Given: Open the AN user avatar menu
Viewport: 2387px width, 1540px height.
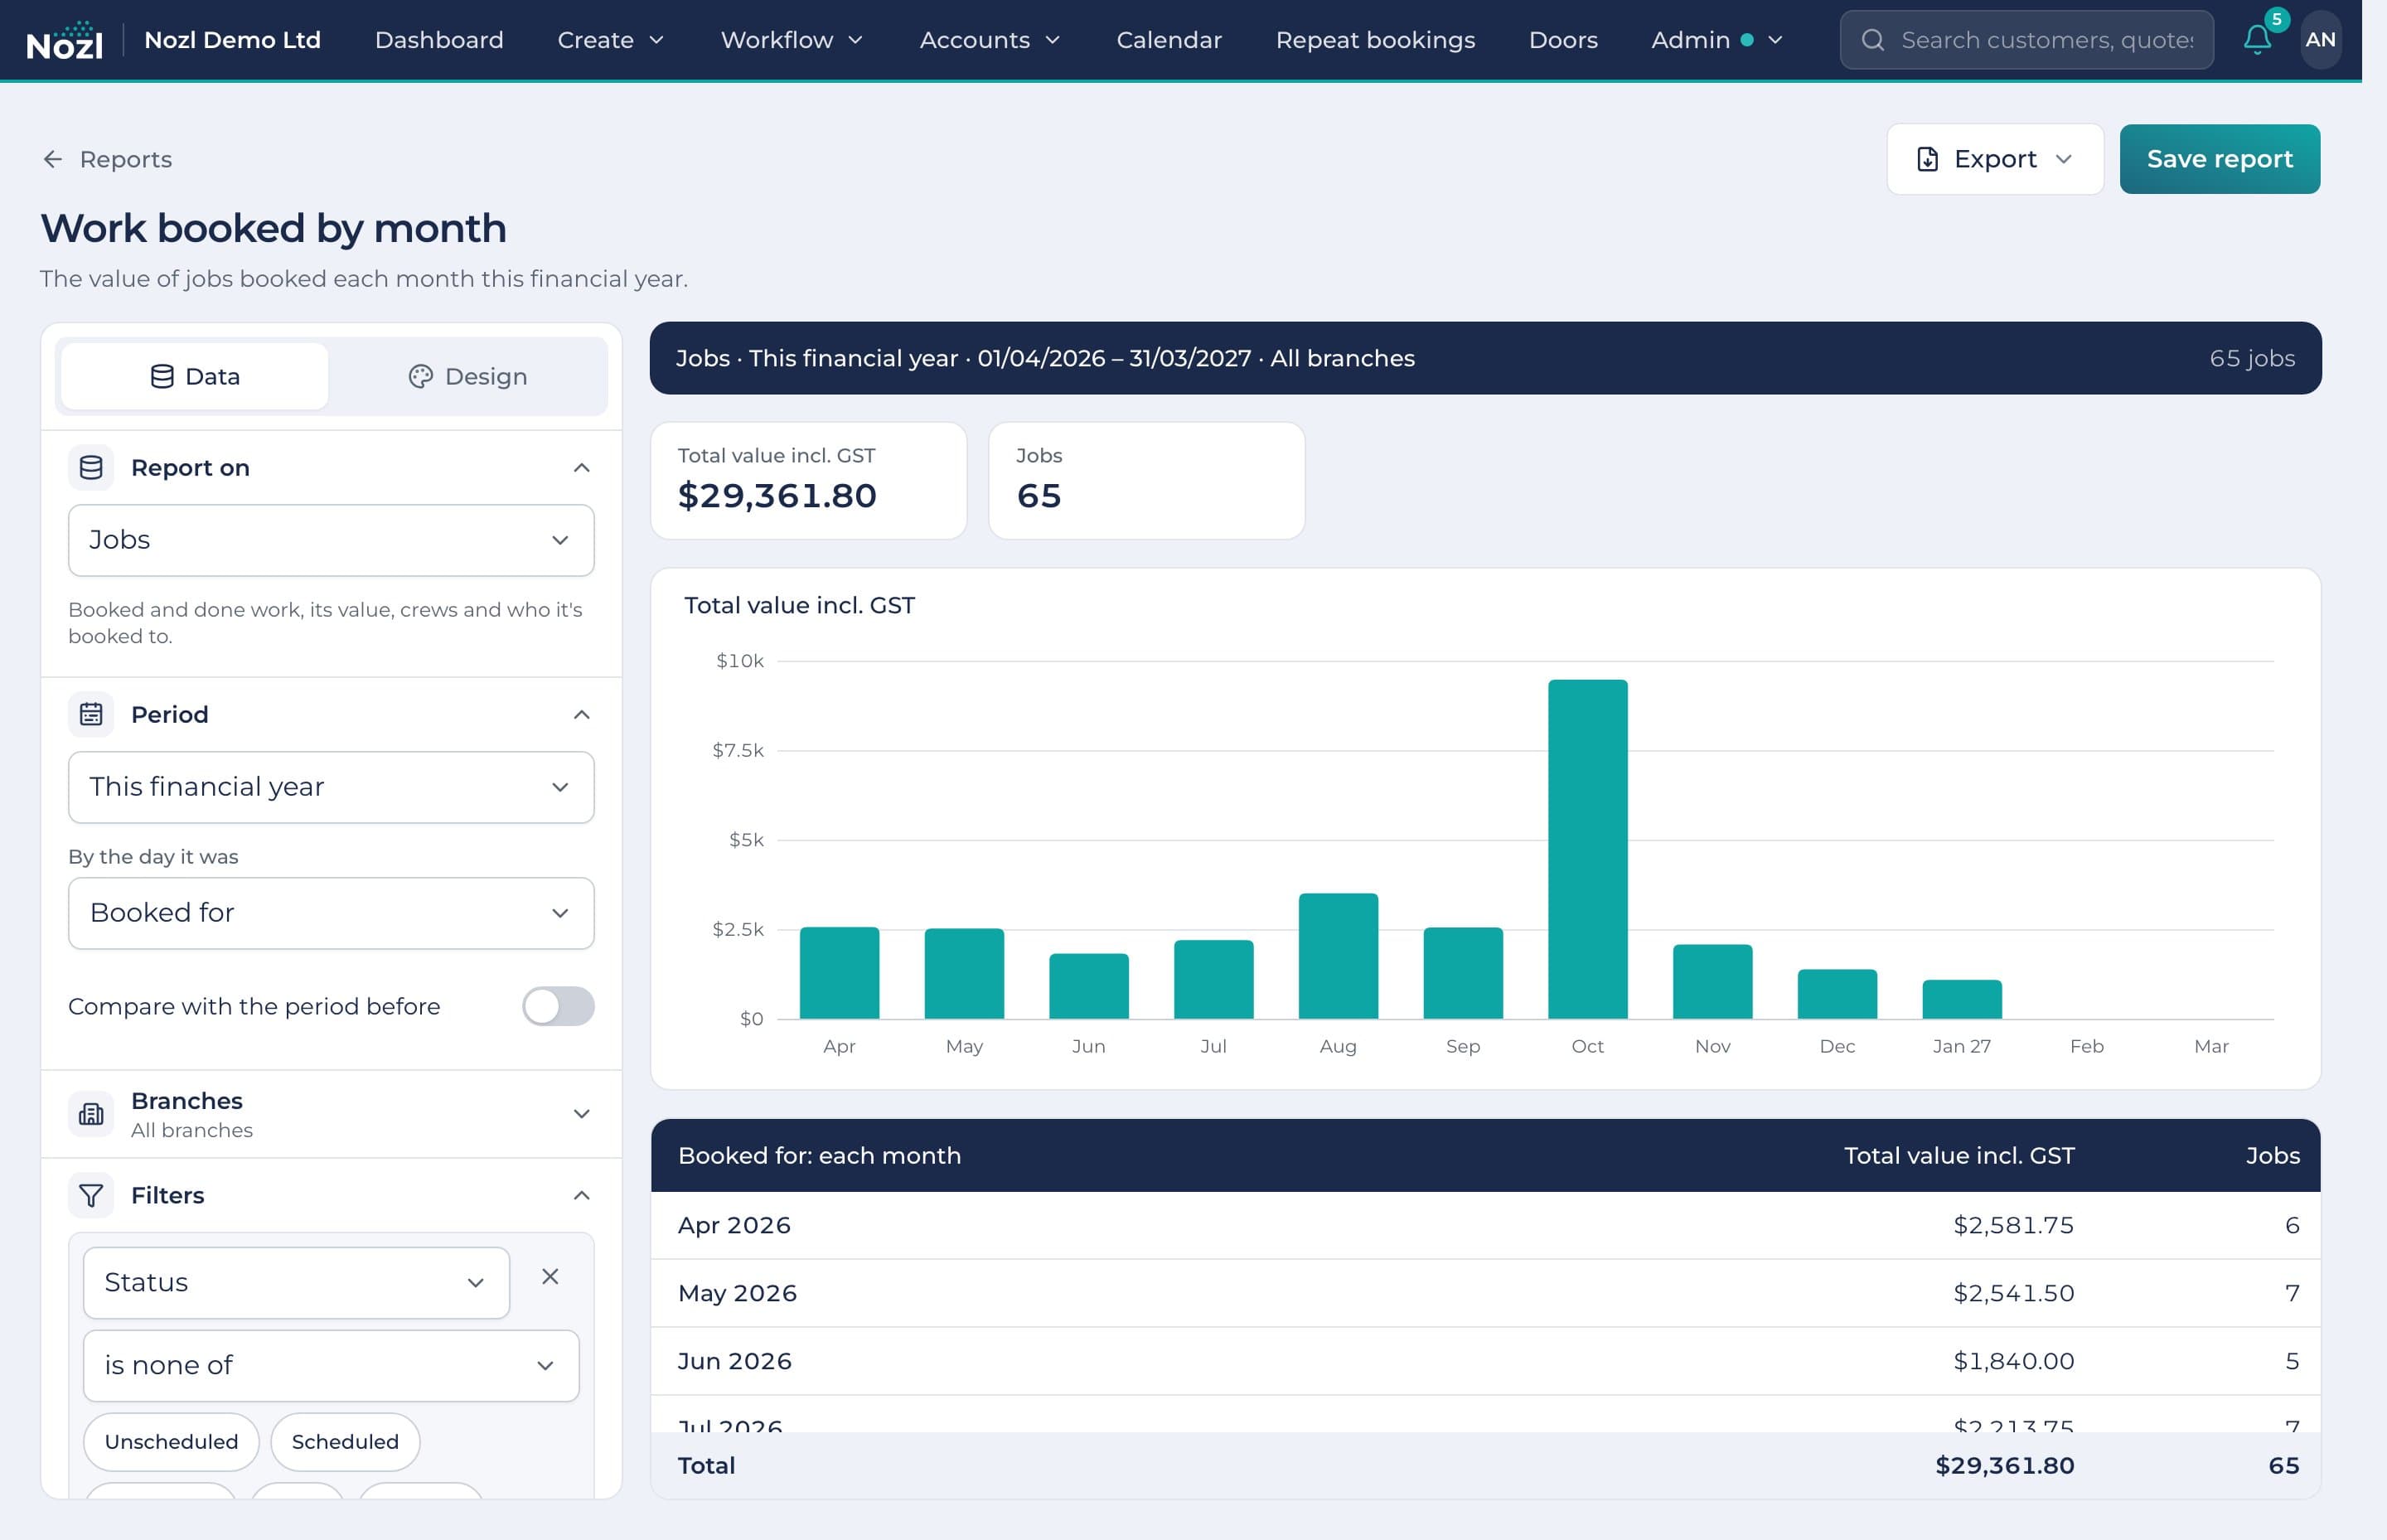Looking at the screenshot, I should [x=2320, y=40].
